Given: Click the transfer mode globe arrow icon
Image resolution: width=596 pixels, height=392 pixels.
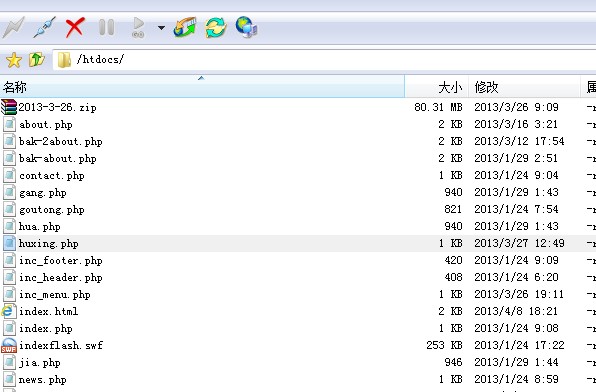Looking at the screenshot, I should [x=185, y=27].
